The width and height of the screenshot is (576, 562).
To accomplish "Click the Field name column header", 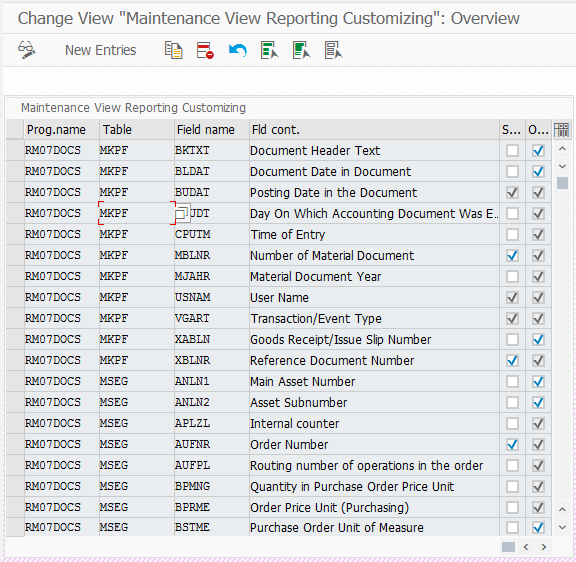I will [212, 130].
